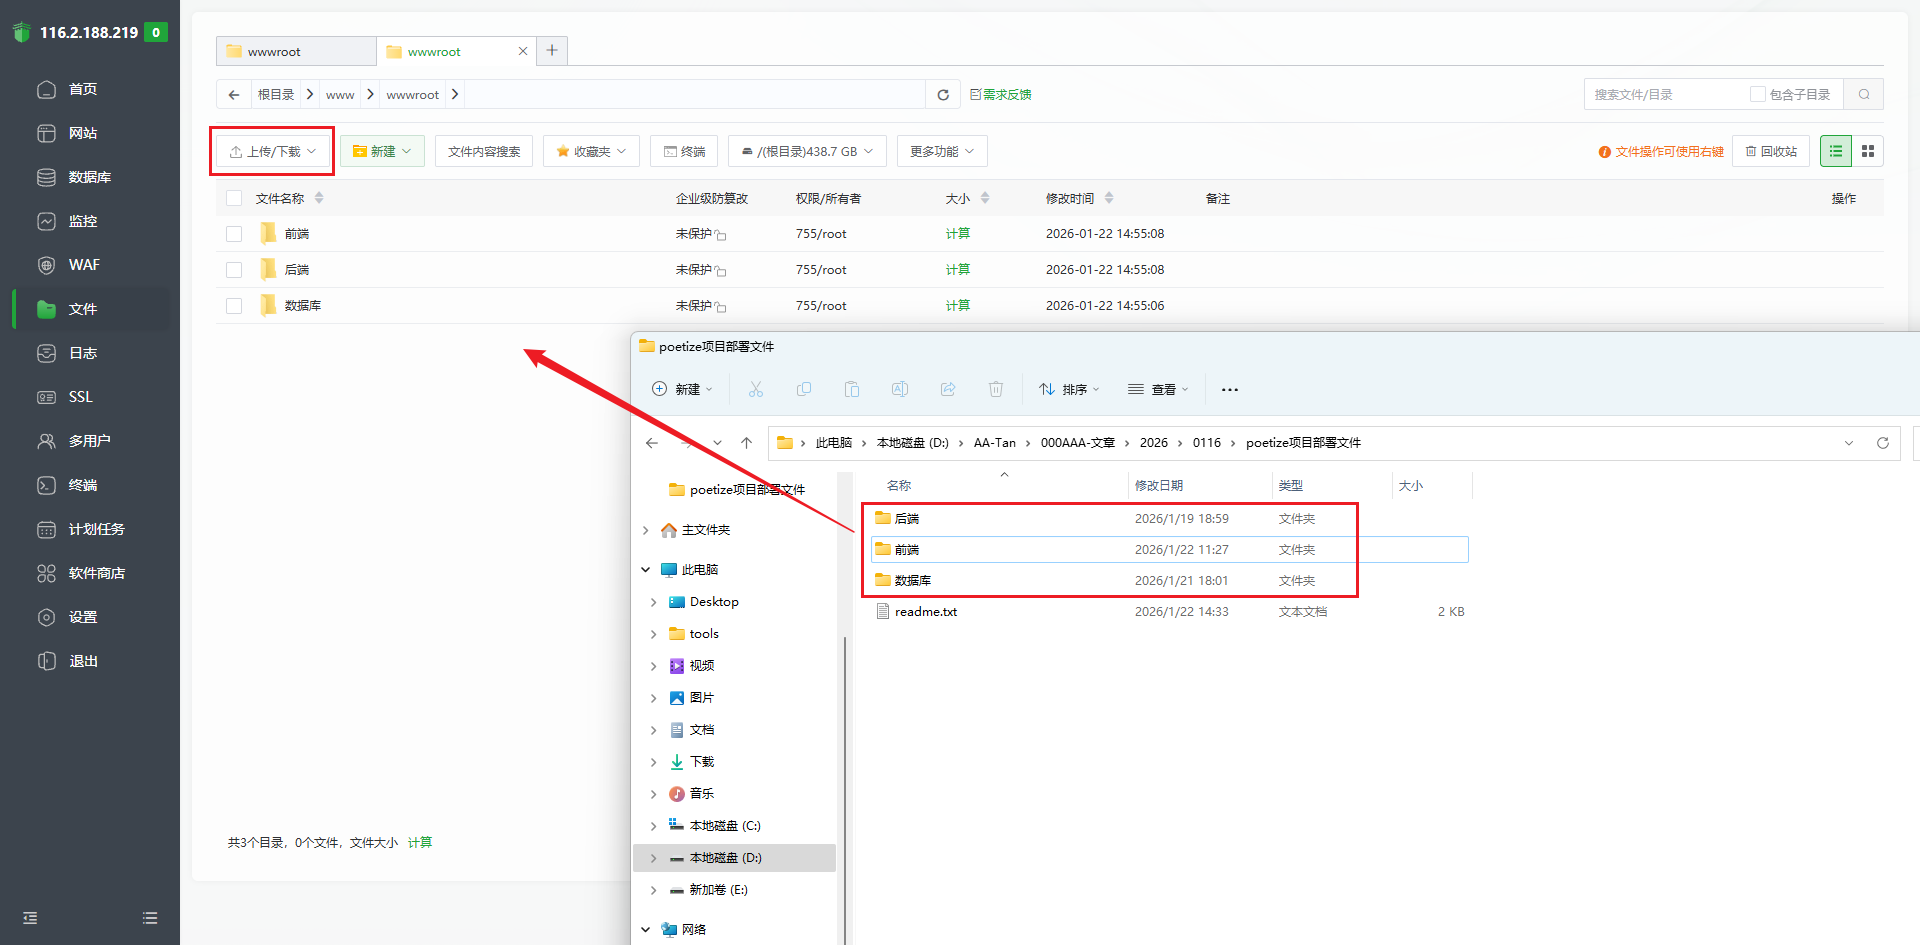Add a new file manager tab
The width and height of the screenshot is (1920, 945).
pyautogui.click(x=552, y=51)
